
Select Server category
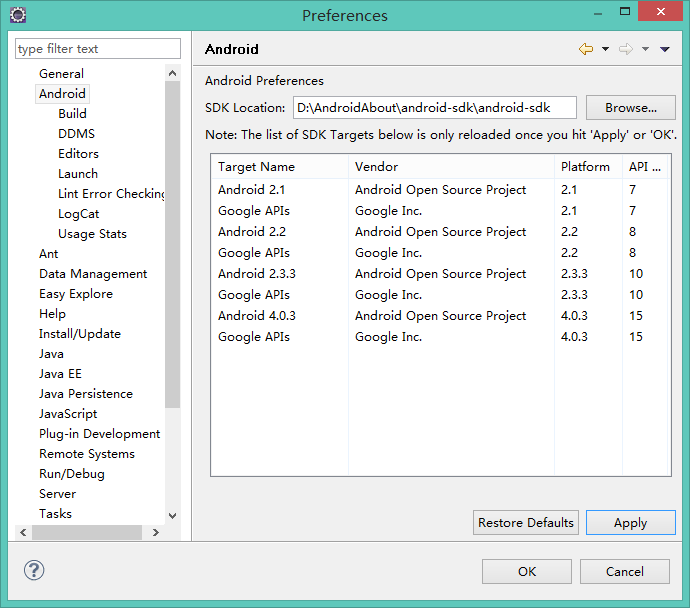[x=57, y=494]
